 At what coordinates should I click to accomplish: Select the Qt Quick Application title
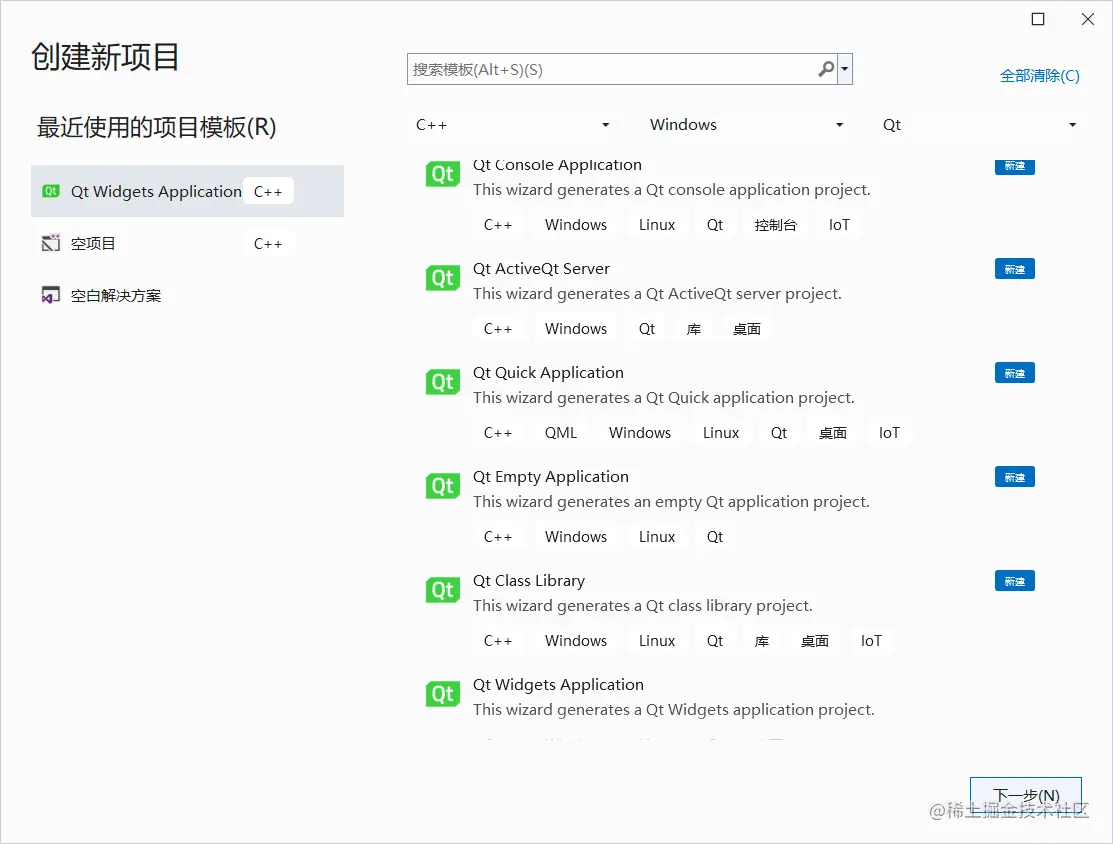(548, 373)
